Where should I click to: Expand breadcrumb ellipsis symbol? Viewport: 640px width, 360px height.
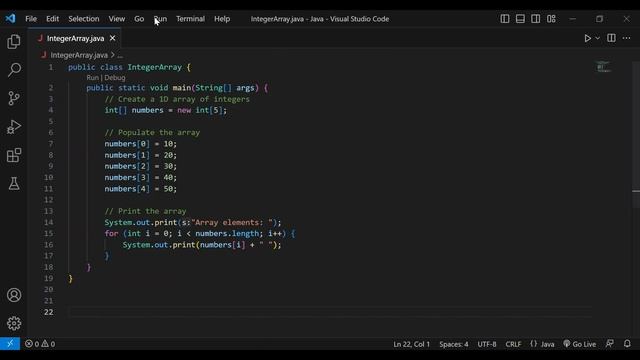(x=120, y=56)
